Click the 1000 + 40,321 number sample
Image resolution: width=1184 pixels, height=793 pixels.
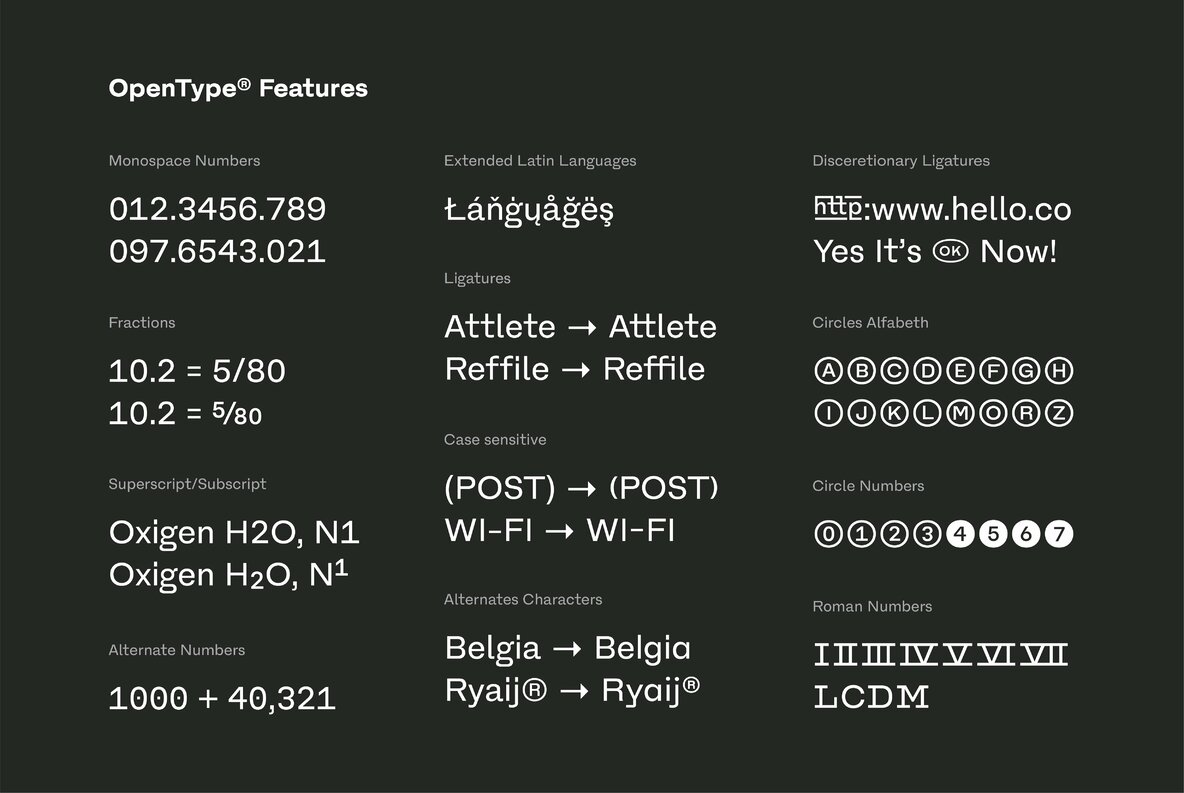222,699
